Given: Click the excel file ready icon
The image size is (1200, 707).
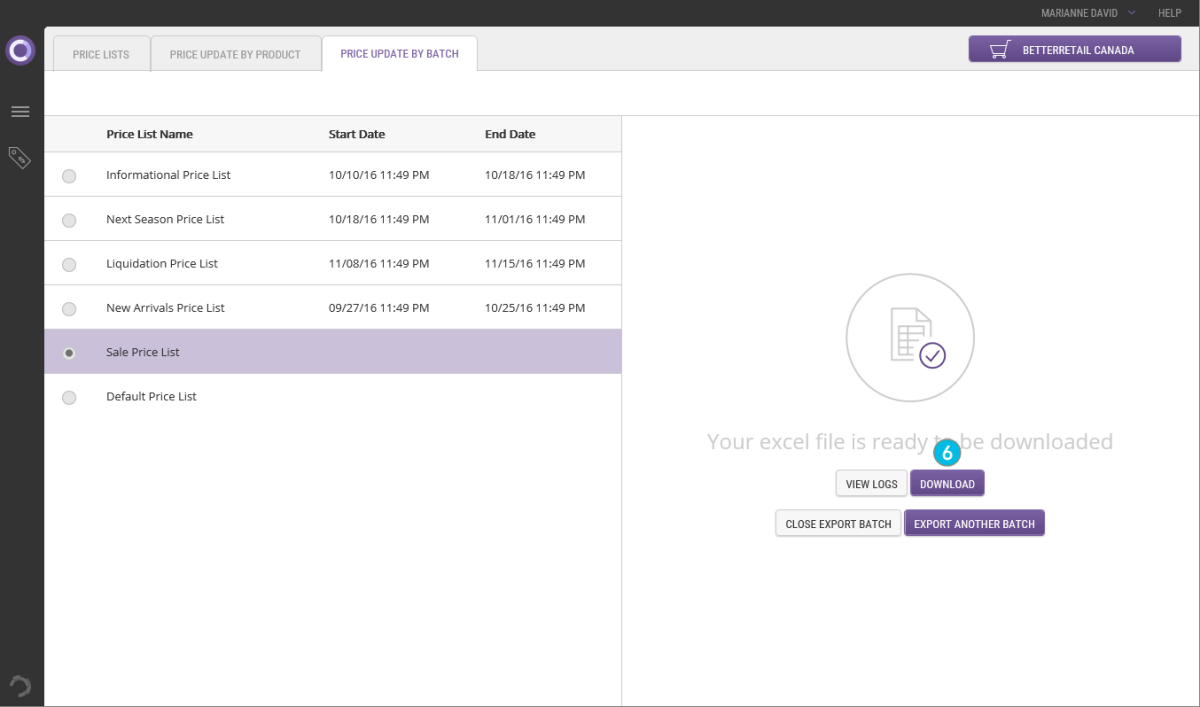Looking at the screenshot, I should 910,337.
